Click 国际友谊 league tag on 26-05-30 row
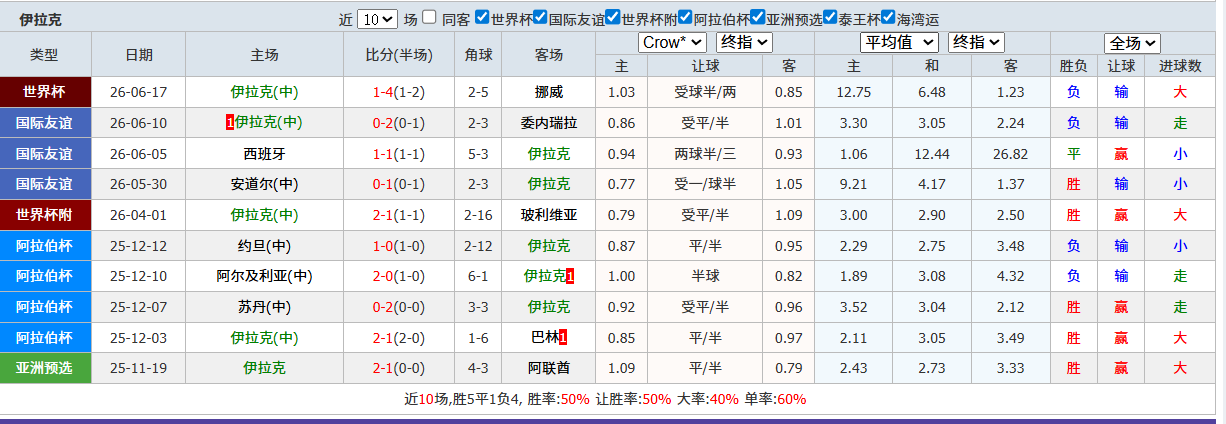This screenshot has height=424, width=1226. pos(45,184)
